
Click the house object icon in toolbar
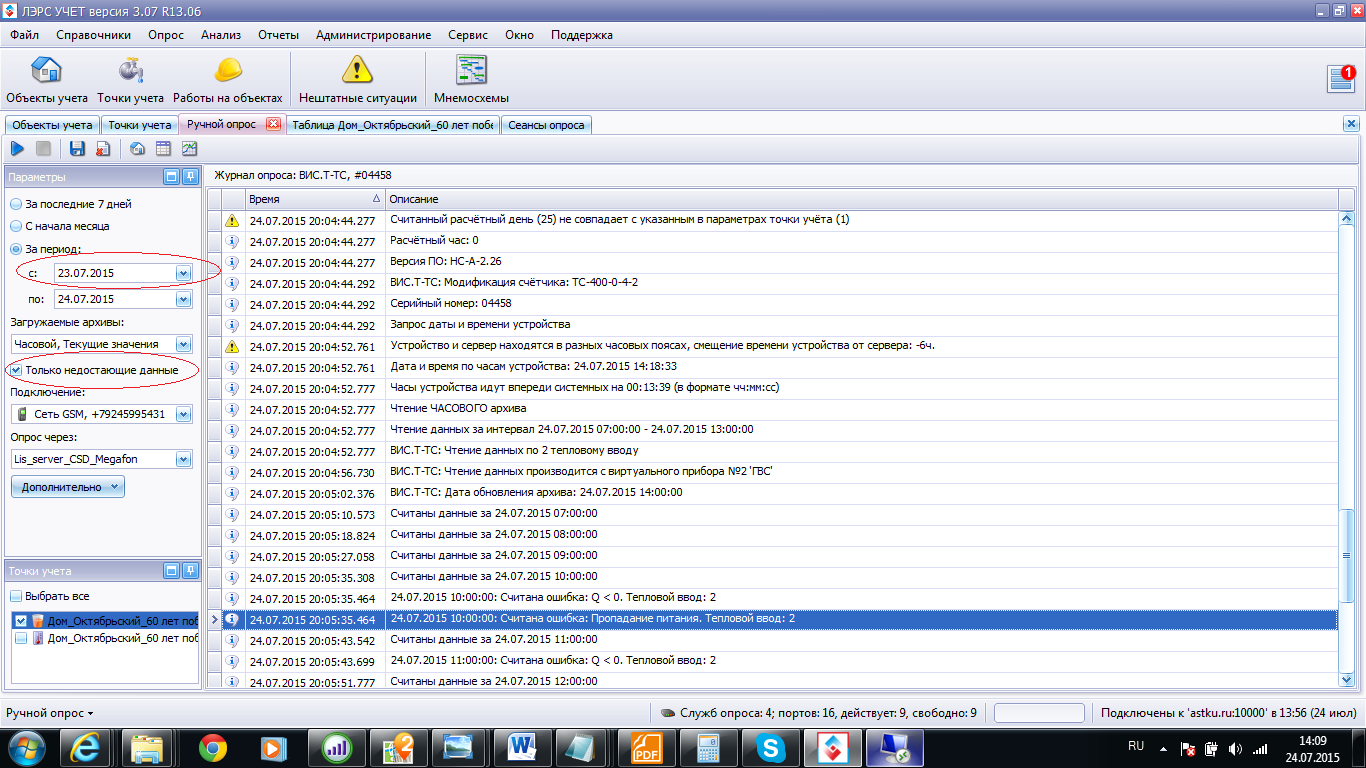(137, 149)
